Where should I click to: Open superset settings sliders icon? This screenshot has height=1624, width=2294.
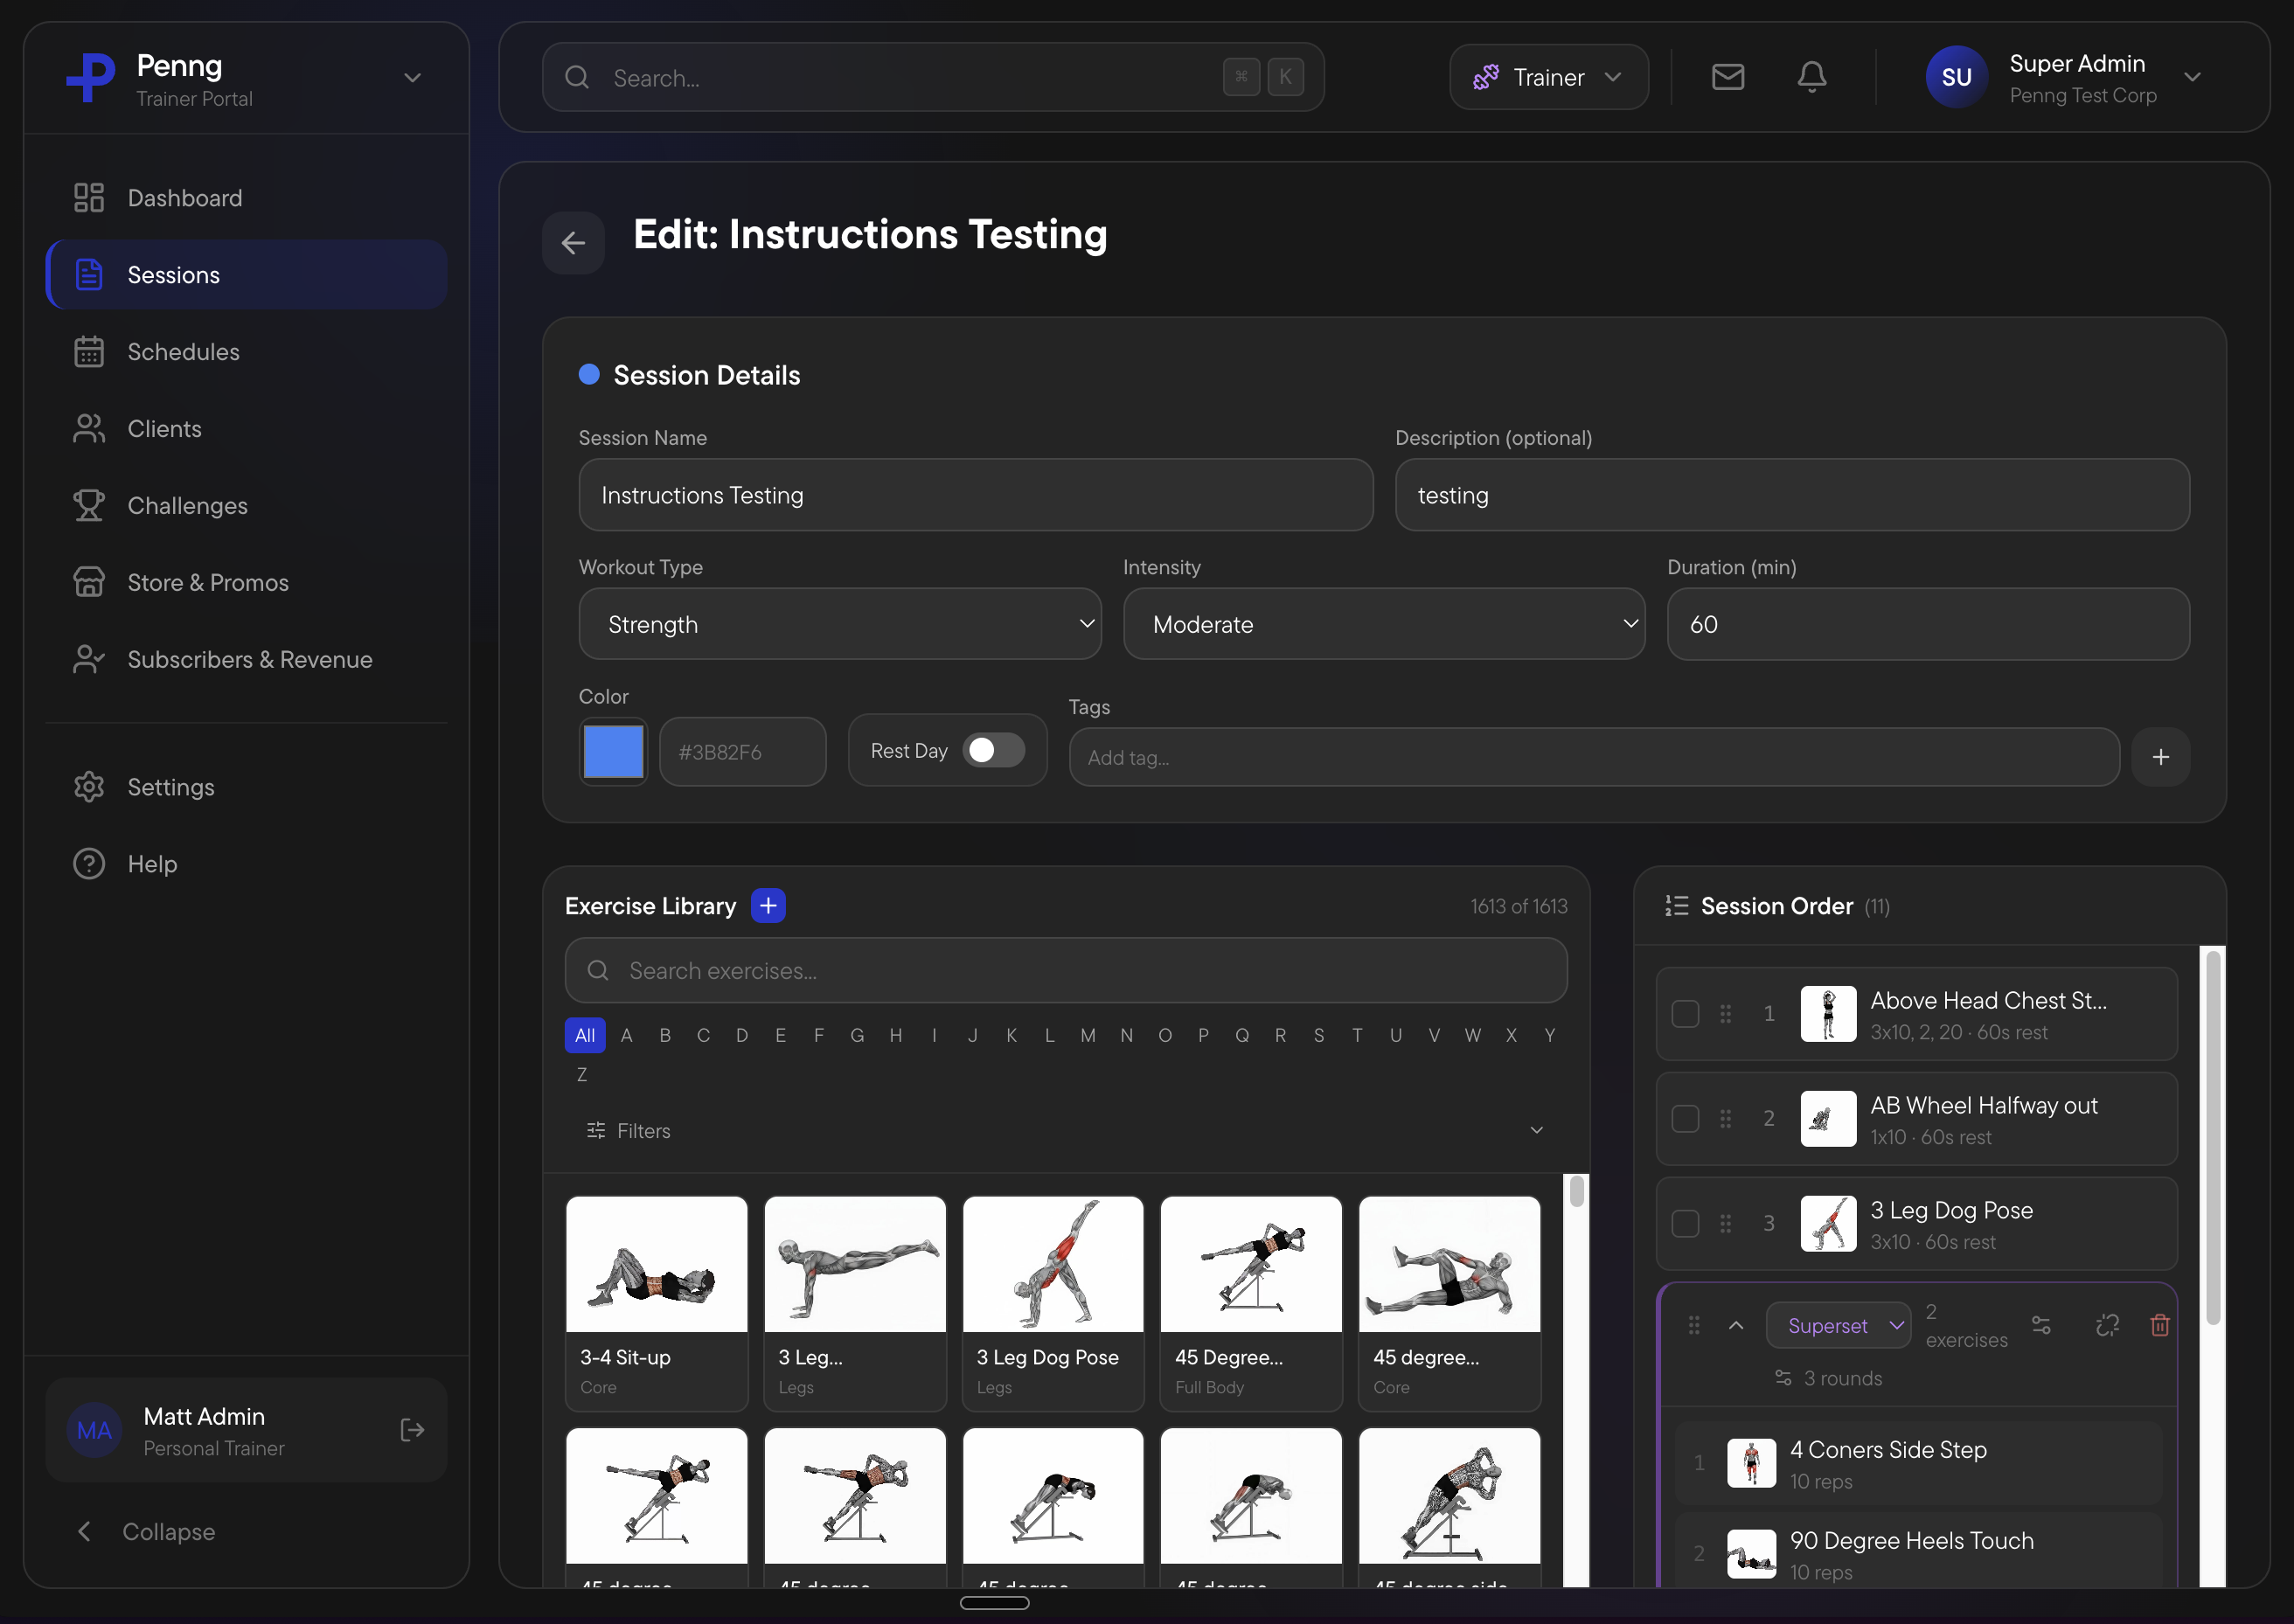pos(2041,1325)
